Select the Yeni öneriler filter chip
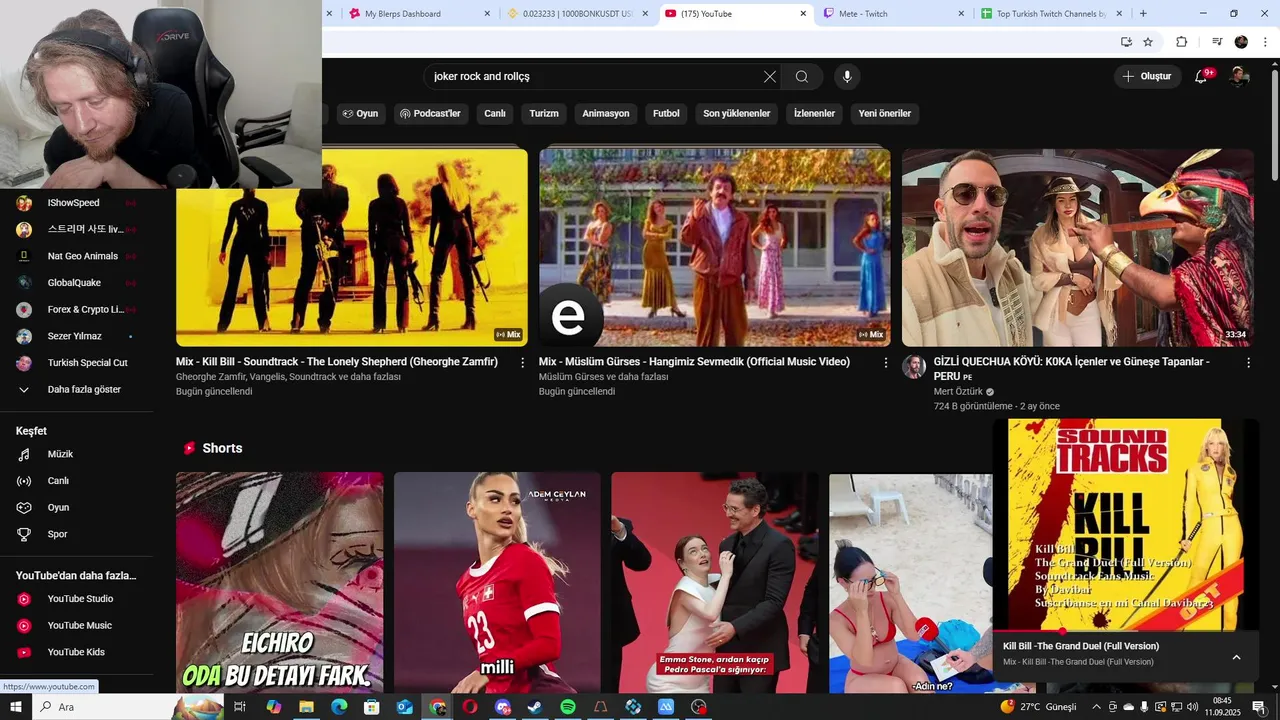Viewport: 1280px width, 720px height. [885, 114]
